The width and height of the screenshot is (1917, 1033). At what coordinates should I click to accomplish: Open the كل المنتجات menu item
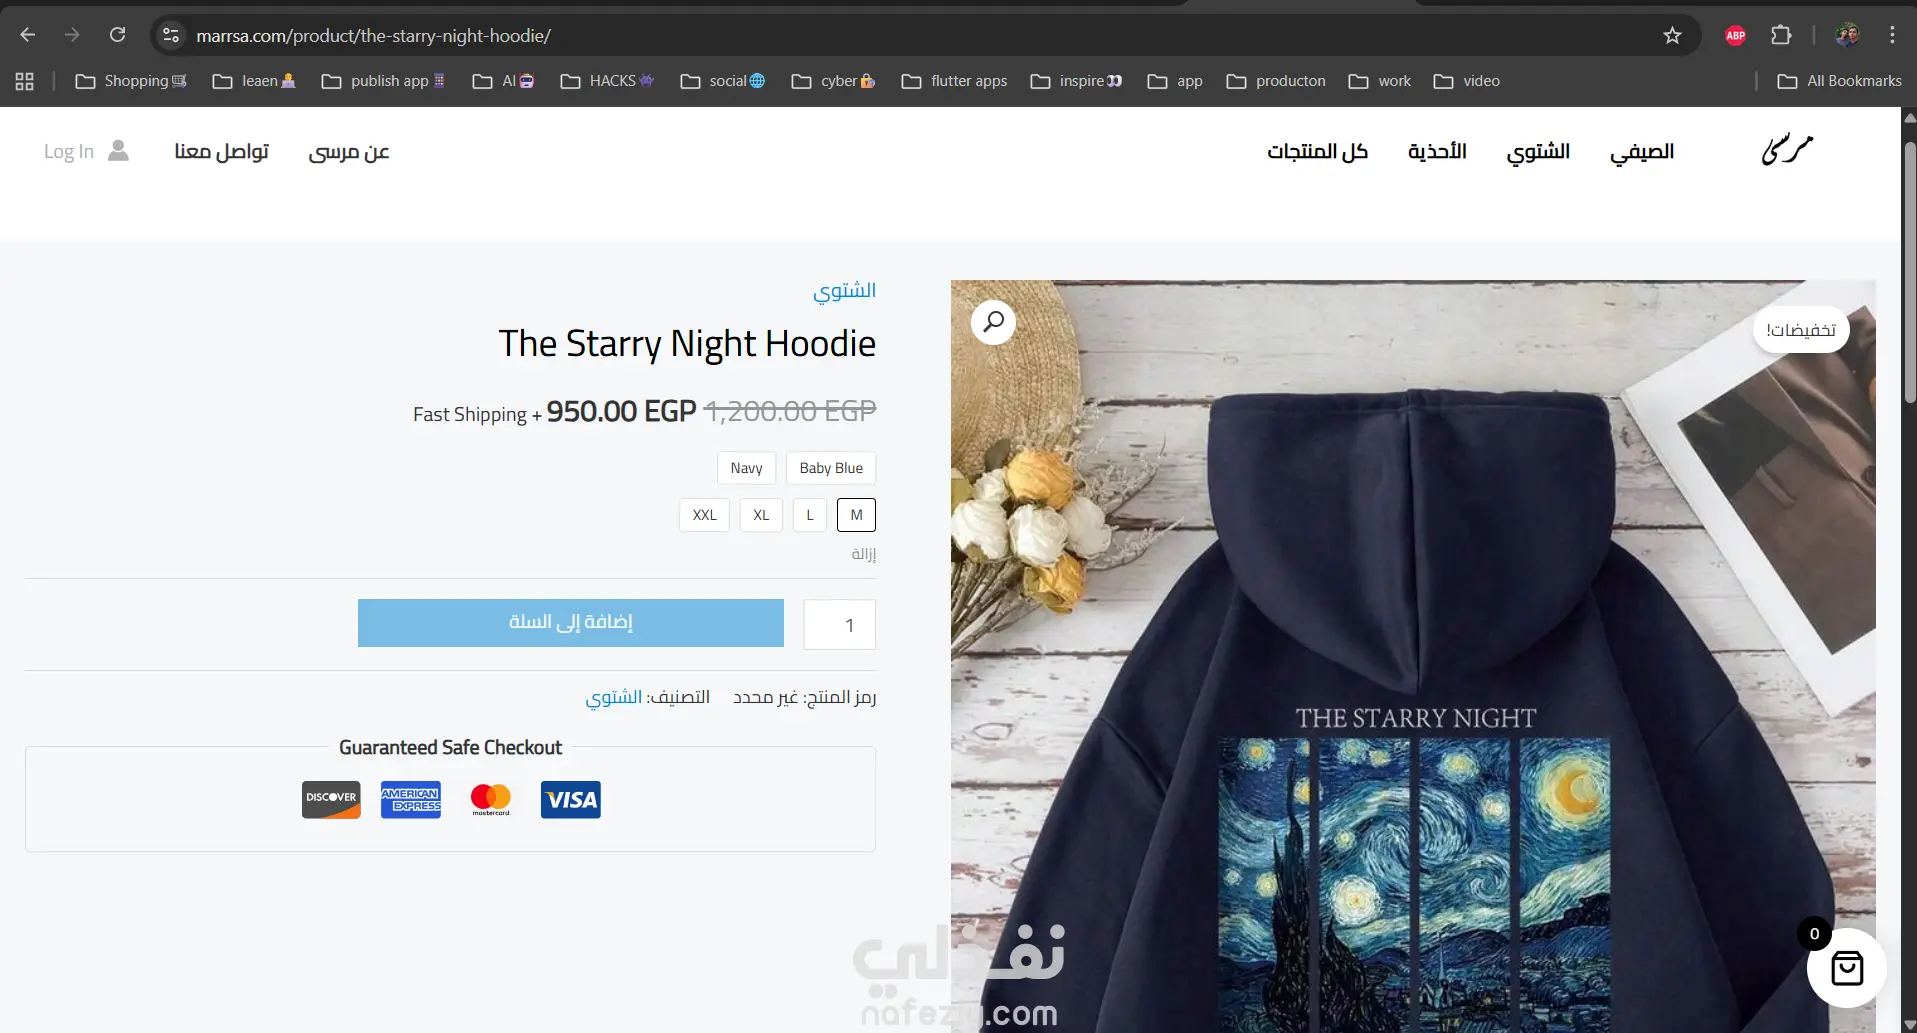(x=1317, y=151)
